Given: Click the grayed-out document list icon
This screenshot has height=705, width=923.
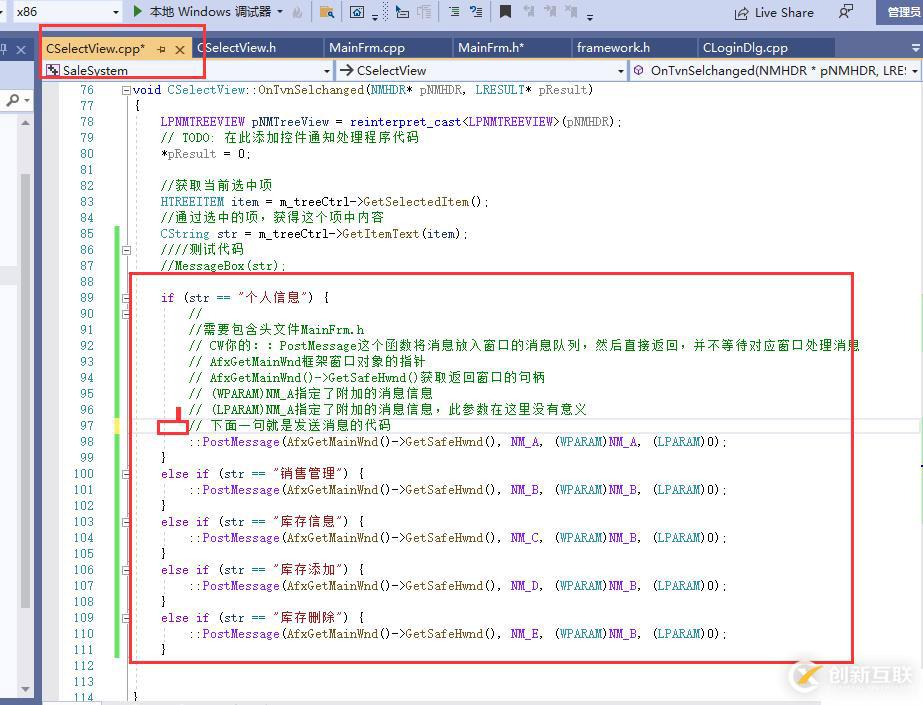Looking at the screenshot, I should pos(424,12).
